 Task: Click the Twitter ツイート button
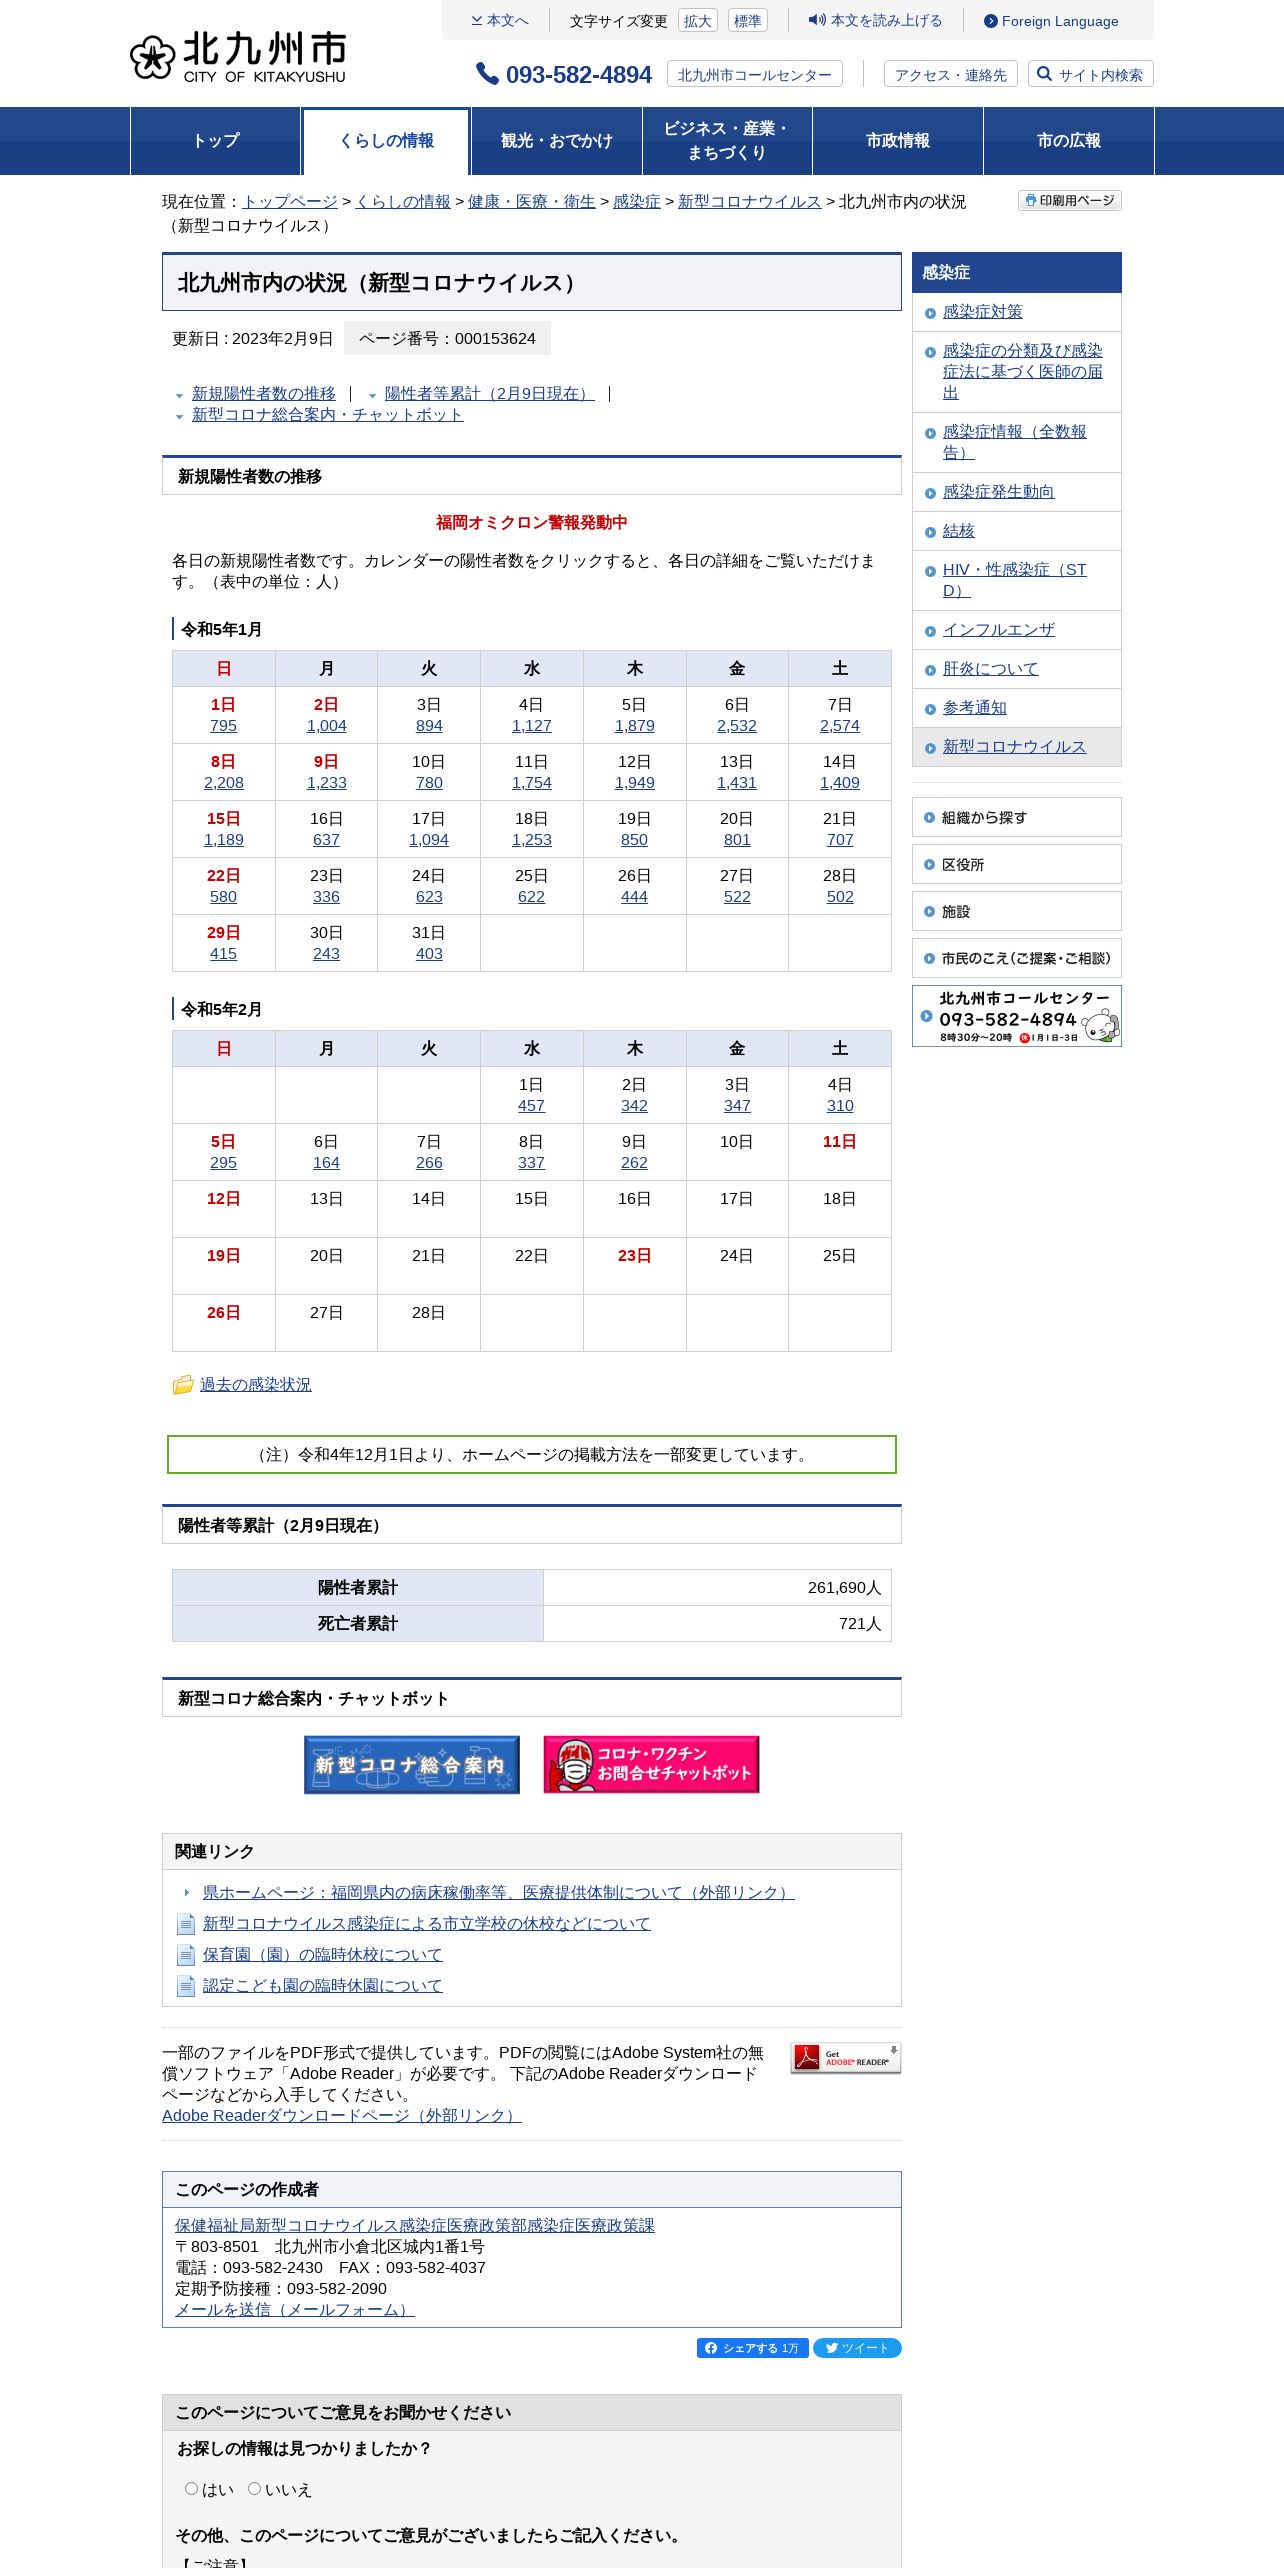click(x=857, y=2348)
